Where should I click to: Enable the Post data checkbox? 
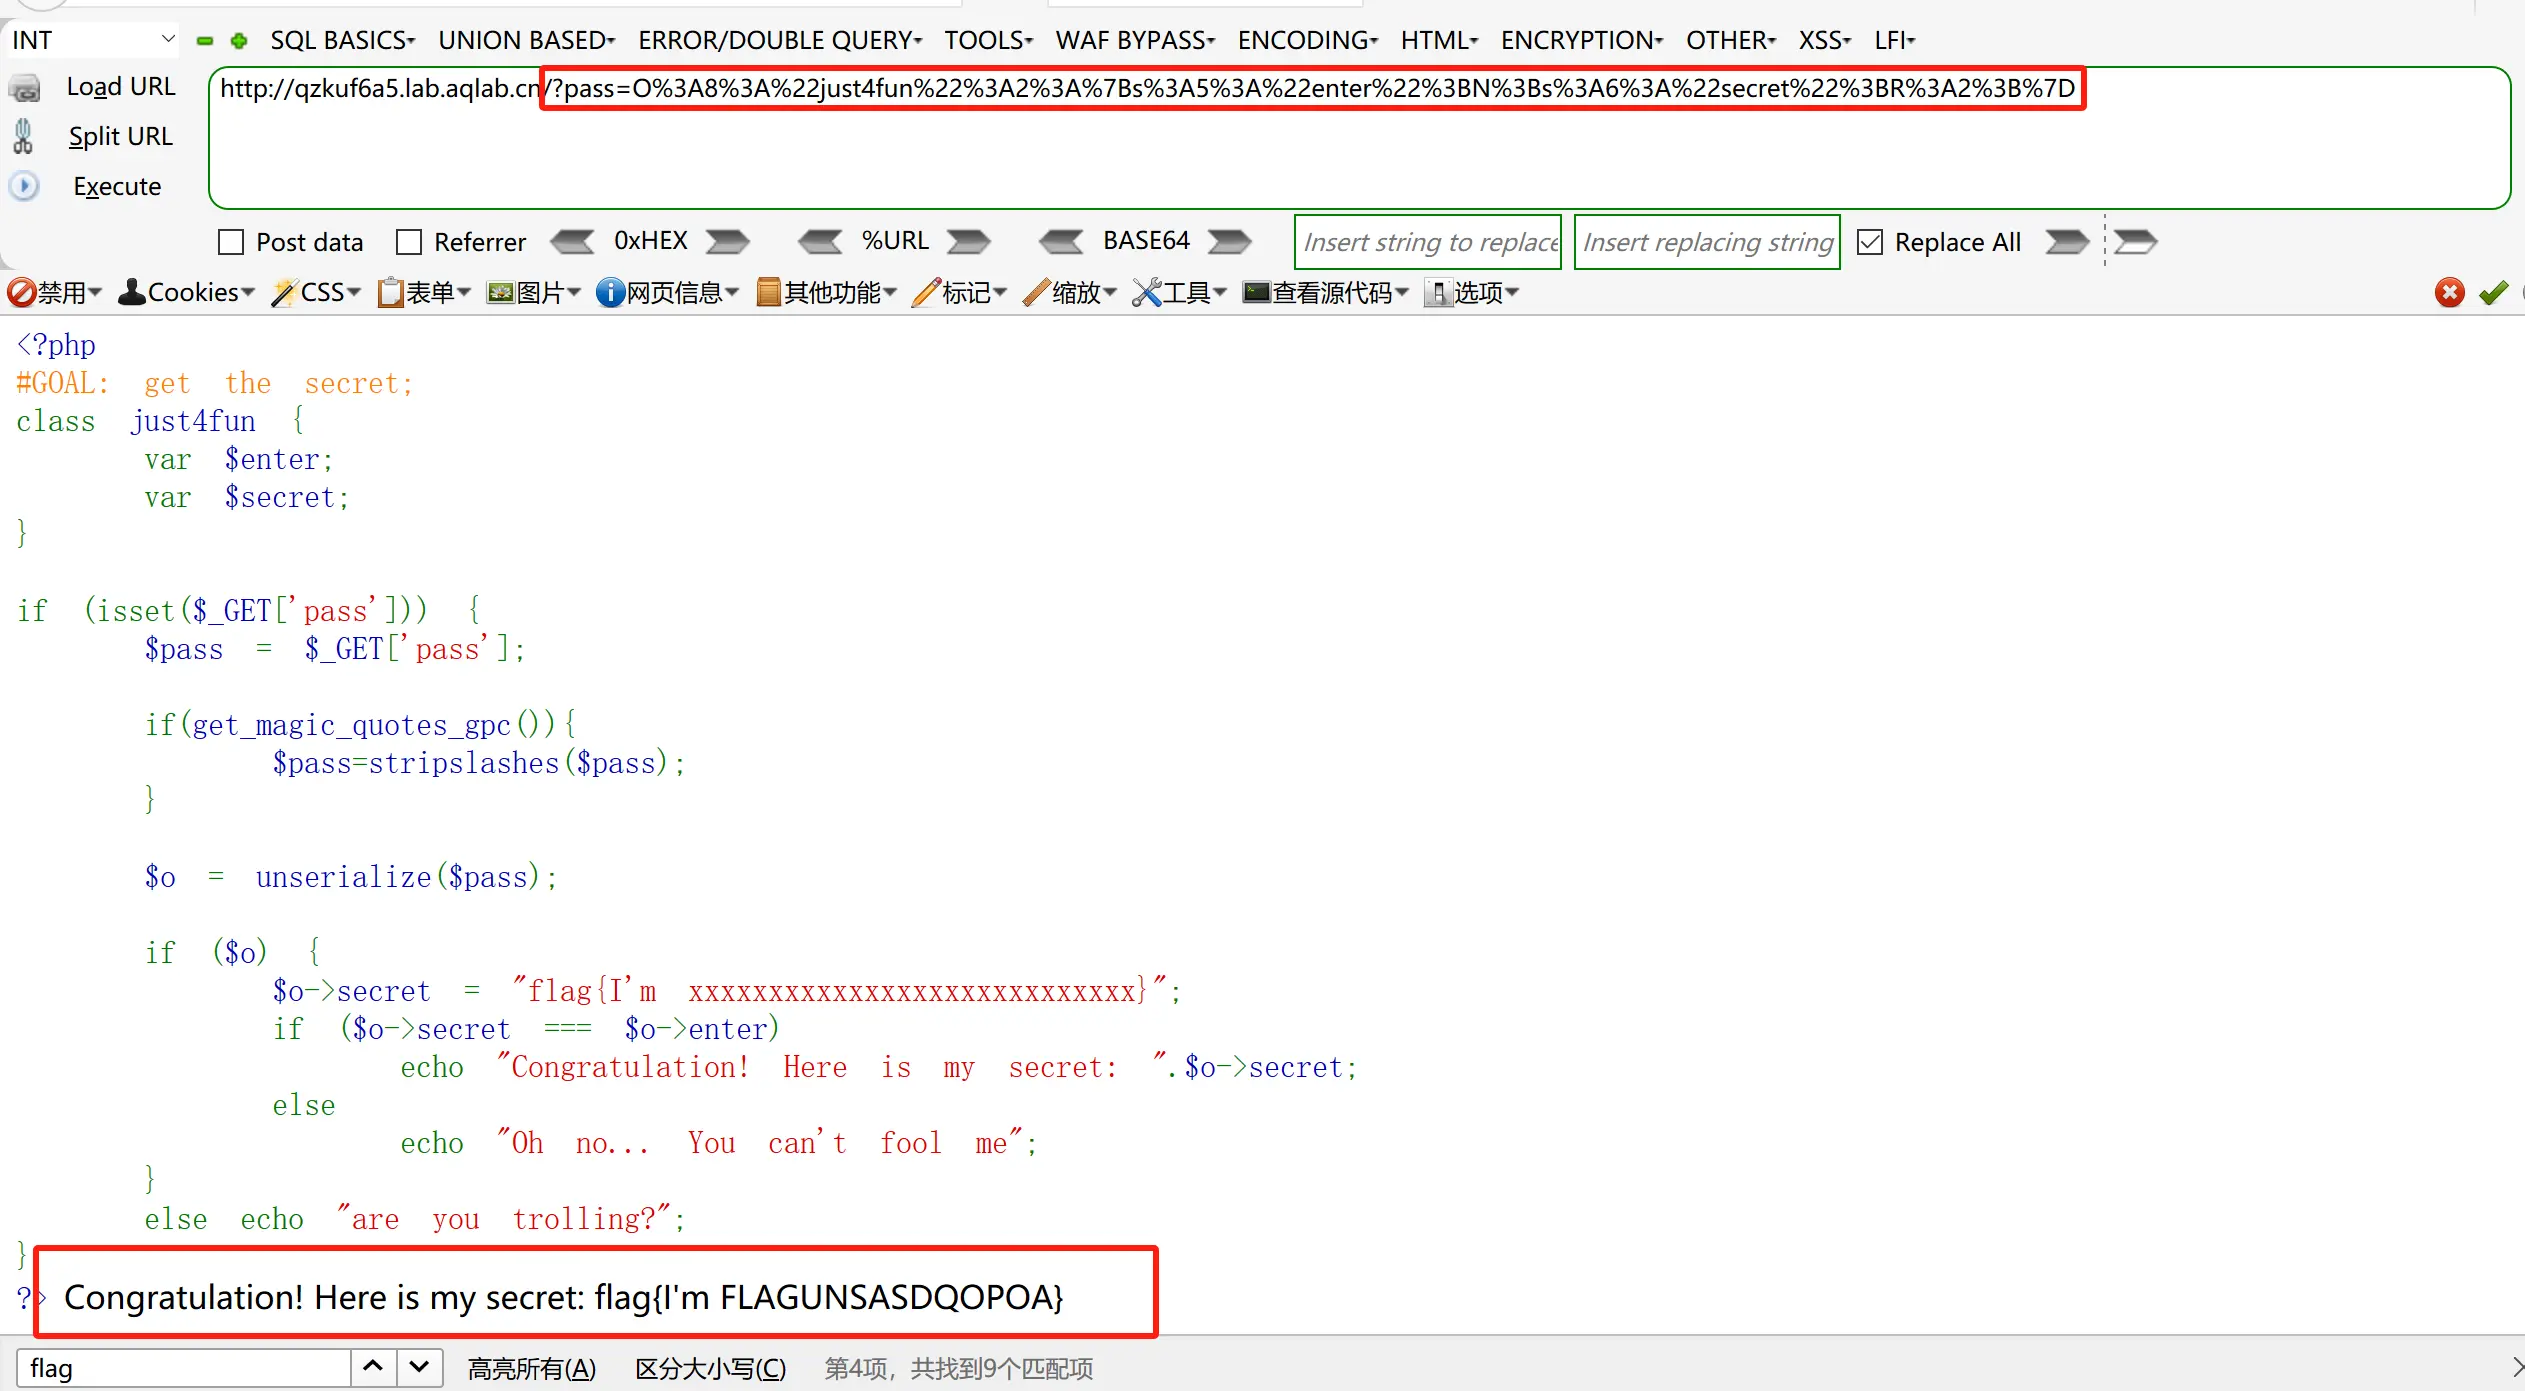pyautogui.click(x=231, y=242)
